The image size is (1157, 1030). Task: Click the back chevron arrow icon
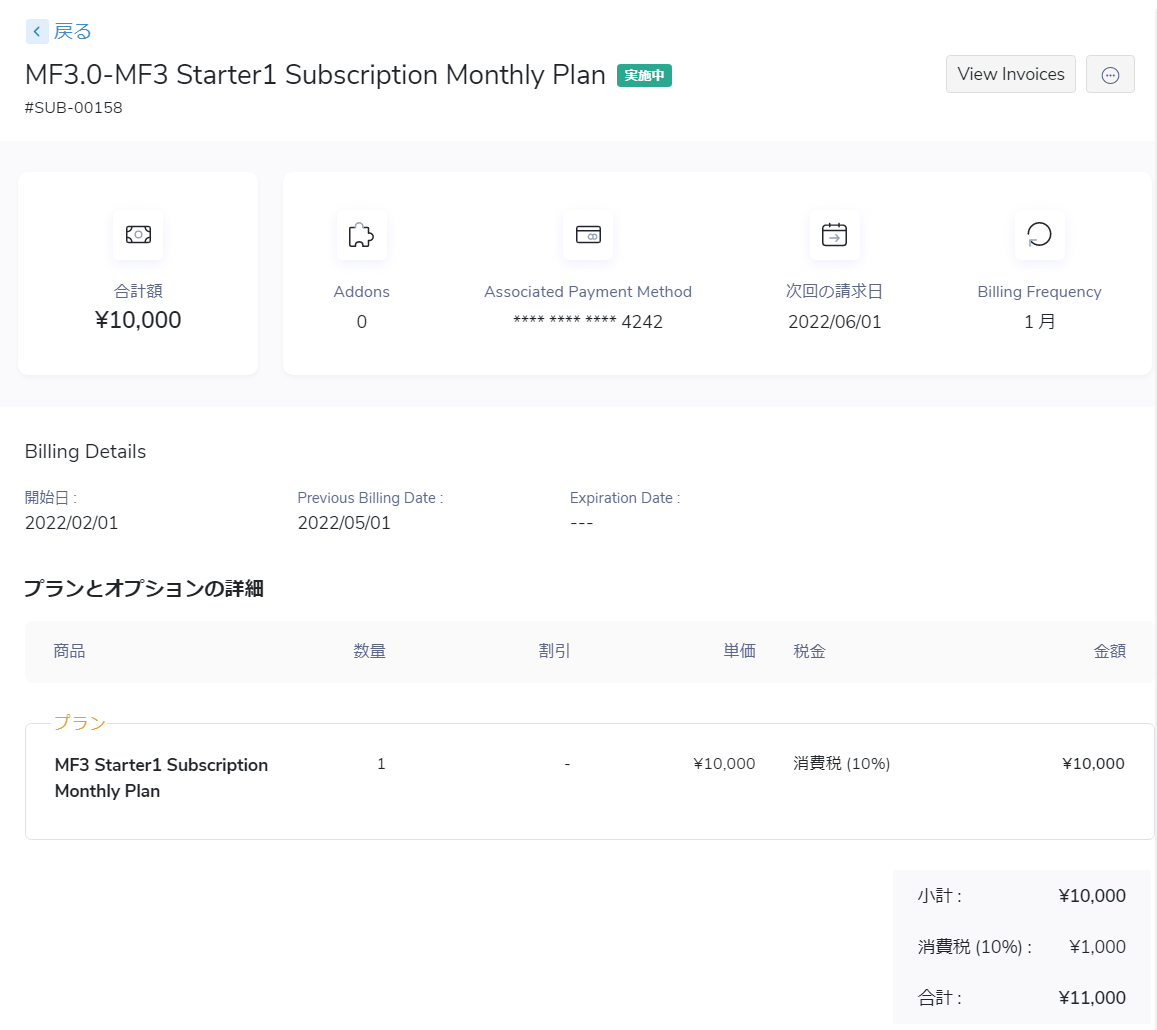click(37, 32)
